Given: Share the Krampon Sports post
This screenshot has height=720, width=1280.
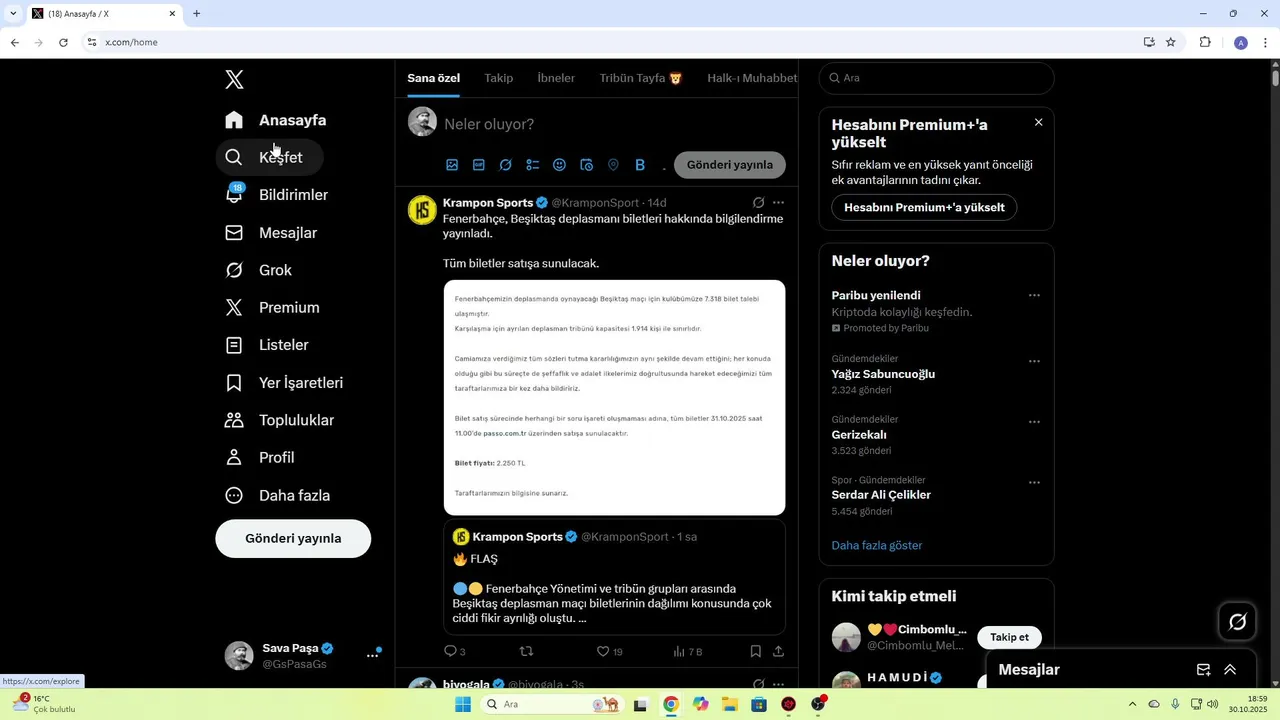Looking at the screenshot, I should pos(778,651).
